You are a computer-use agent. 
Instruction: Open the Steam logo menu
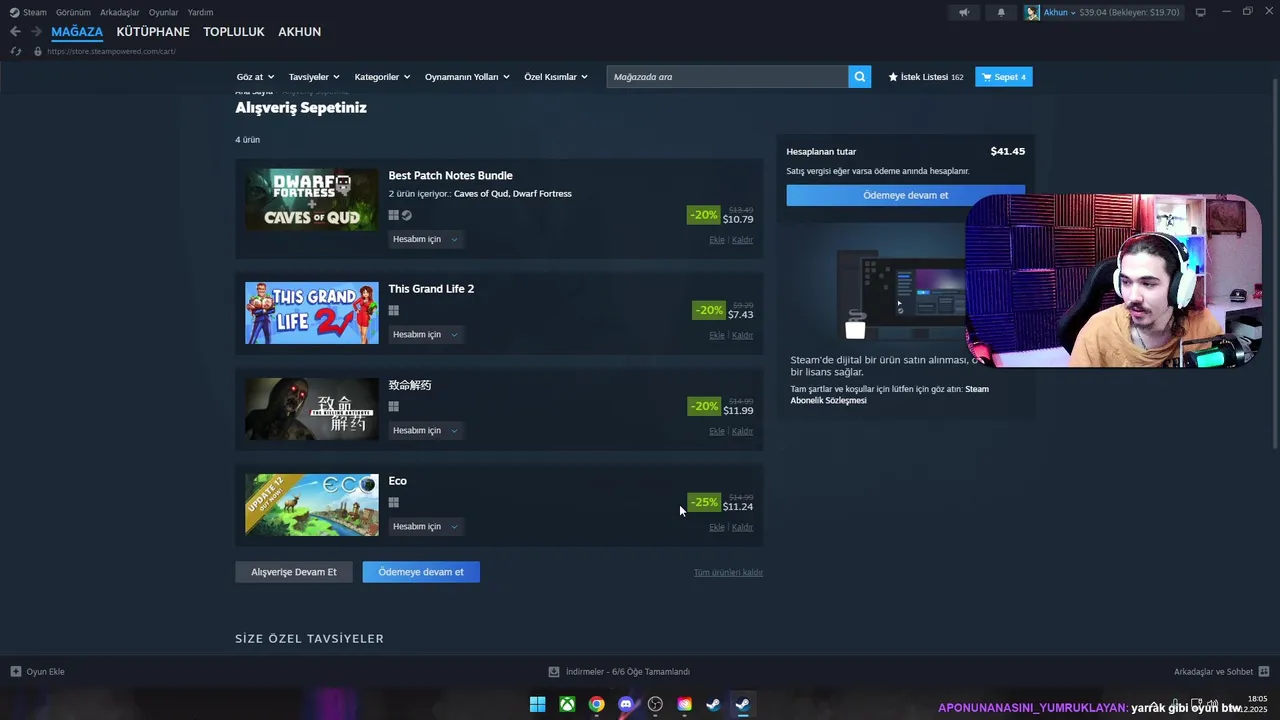pos(14,12)
